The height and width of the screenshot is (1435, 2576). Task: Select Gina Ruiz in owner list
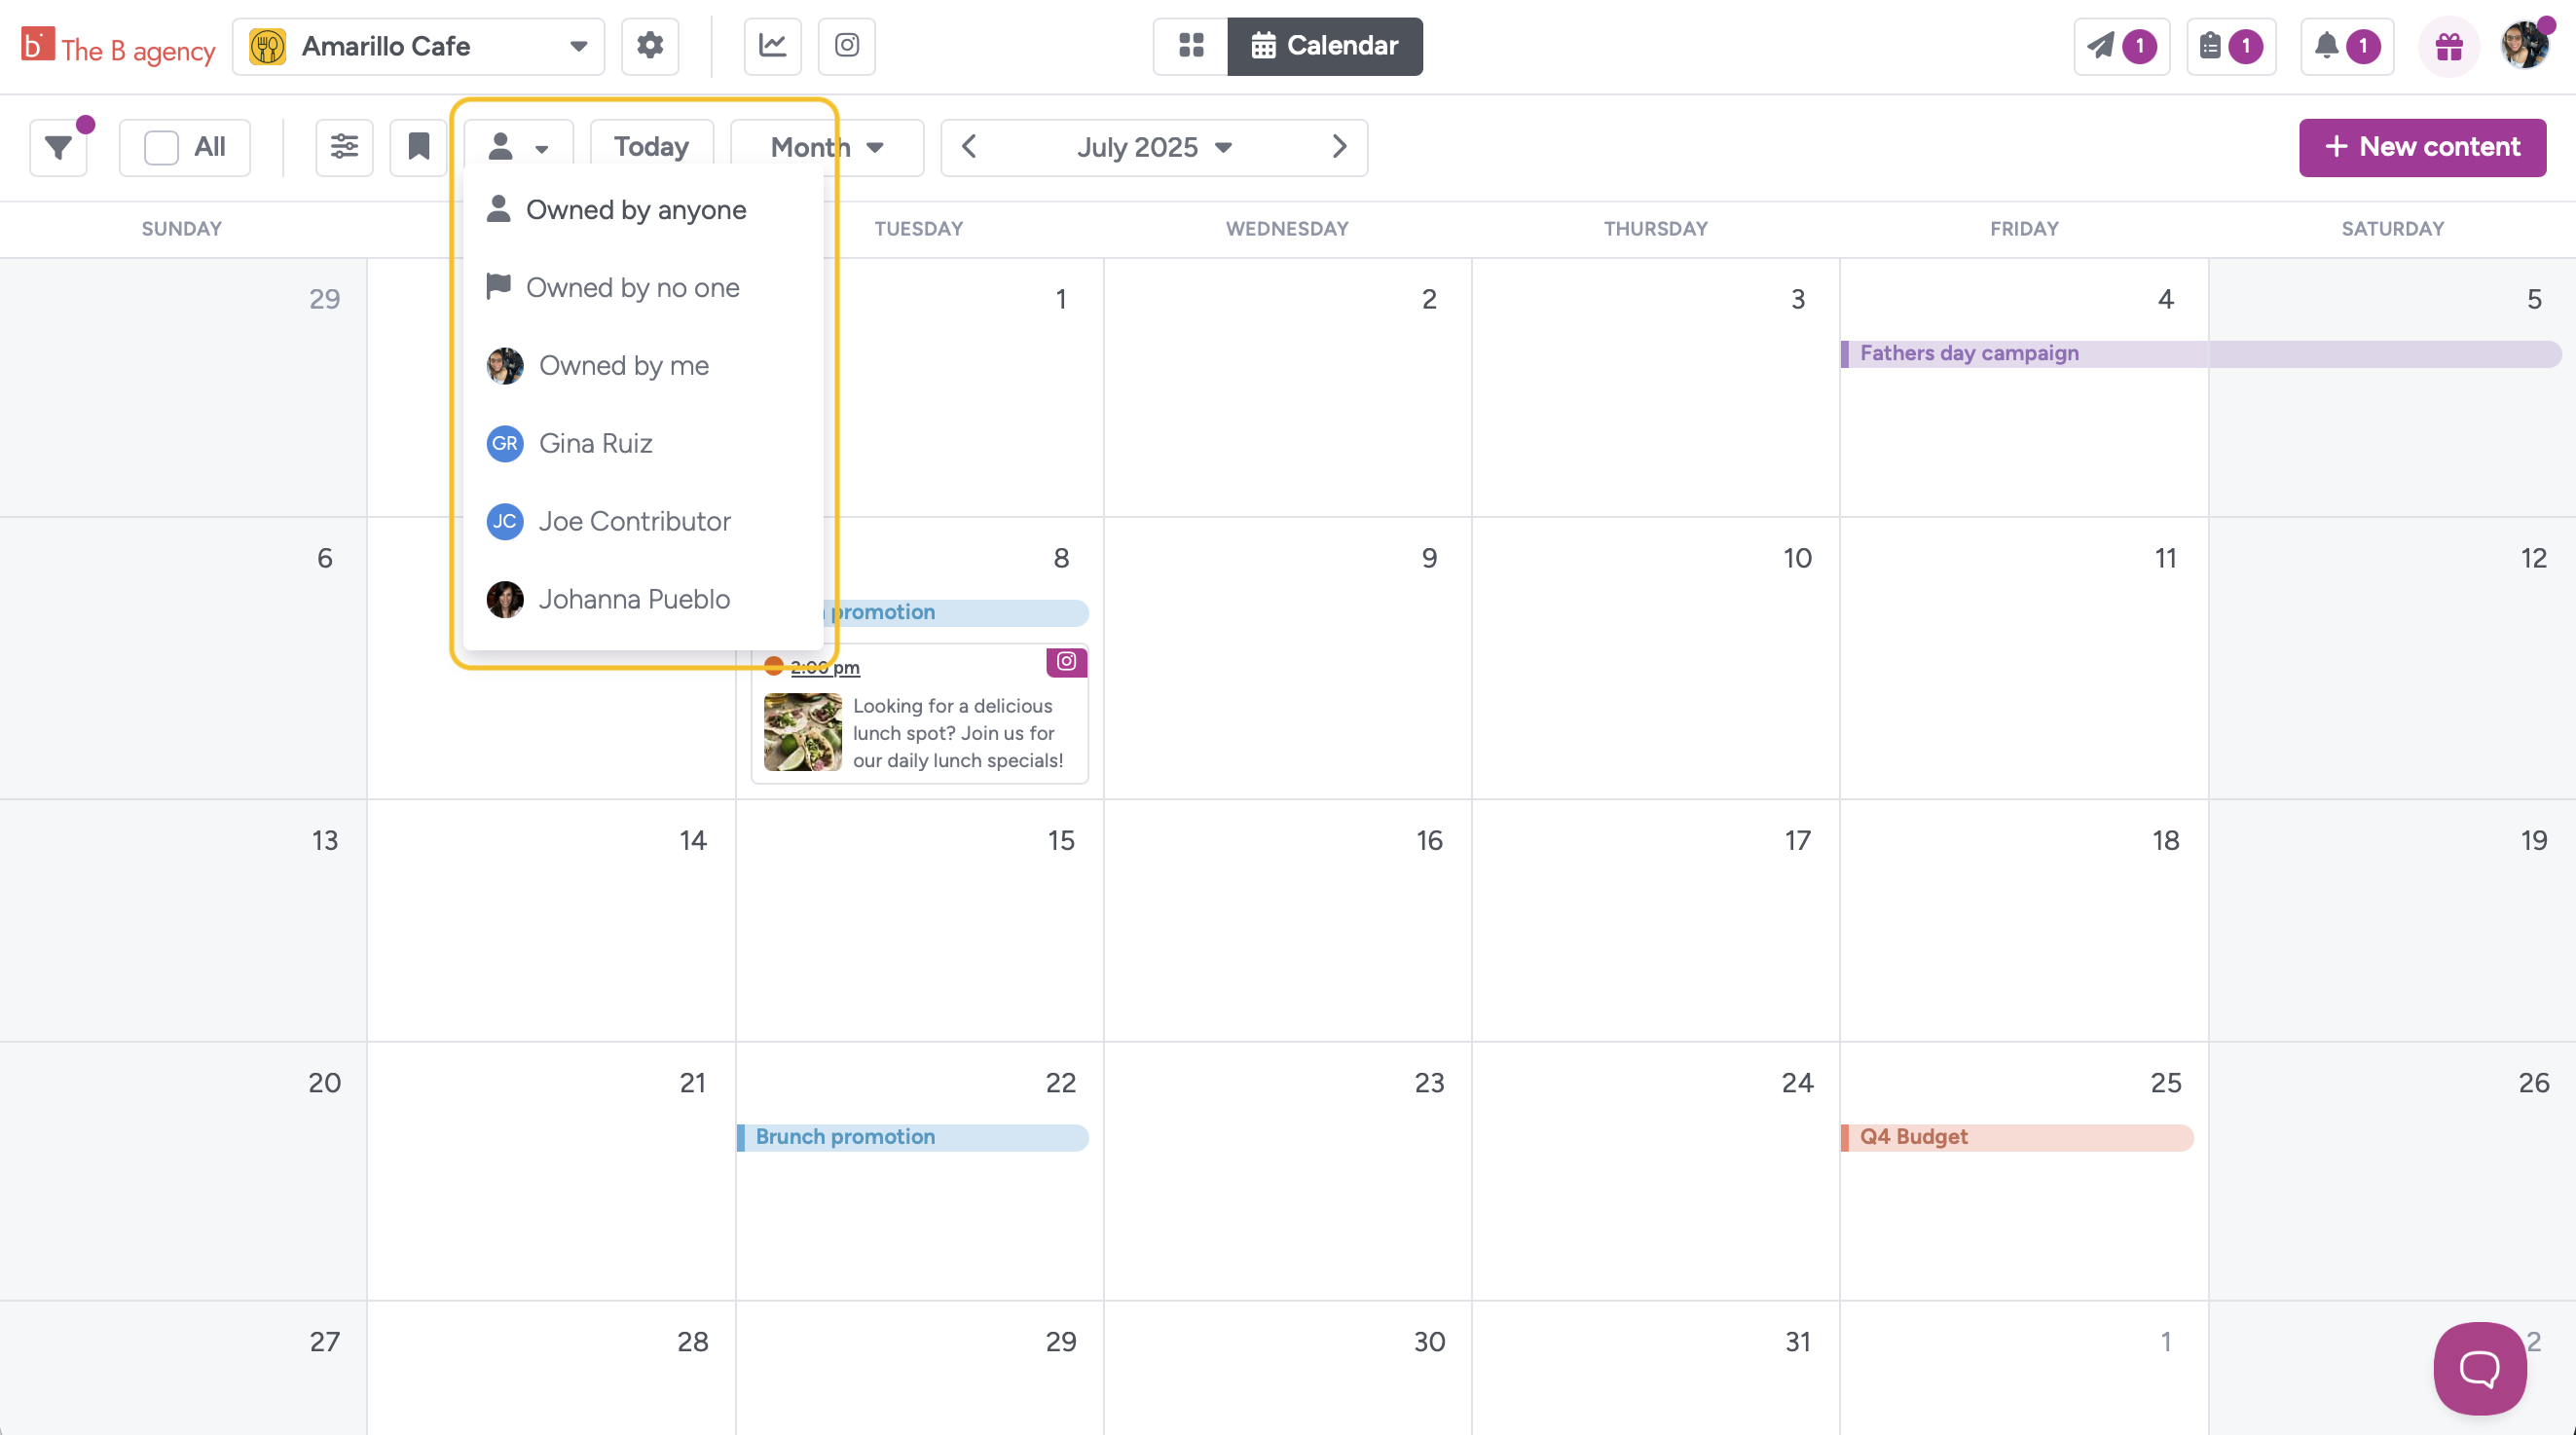point(595,444)
